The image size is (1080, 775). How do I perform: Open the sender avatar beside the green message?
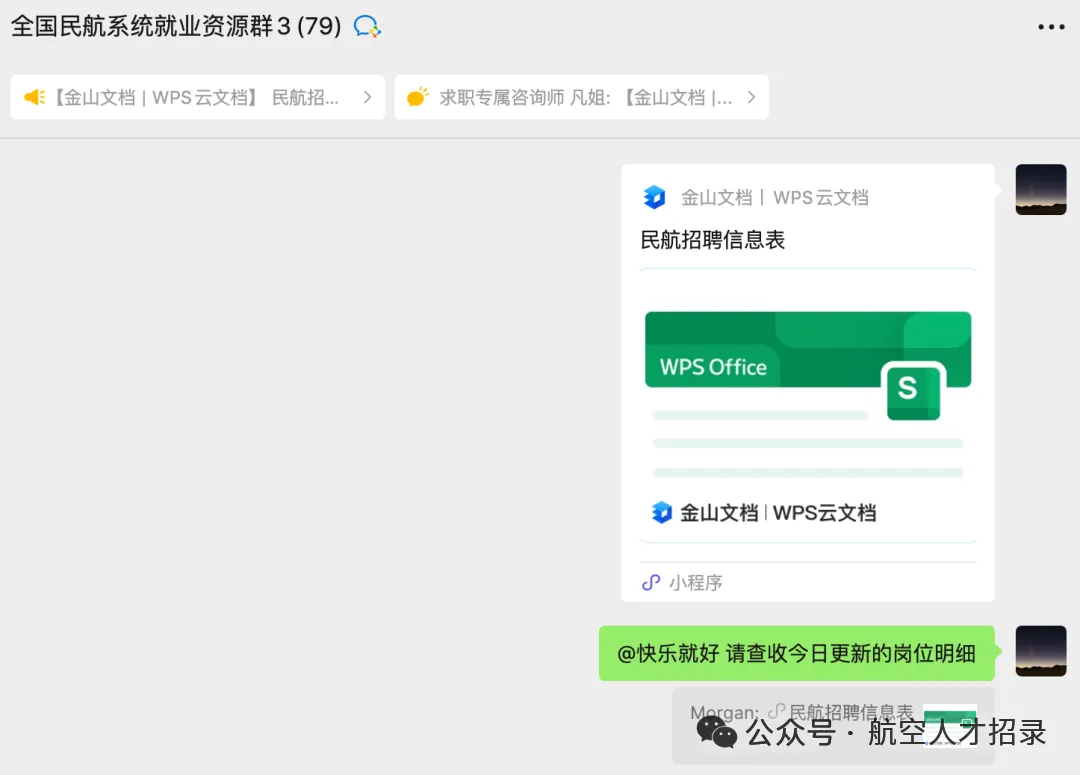1041,651
